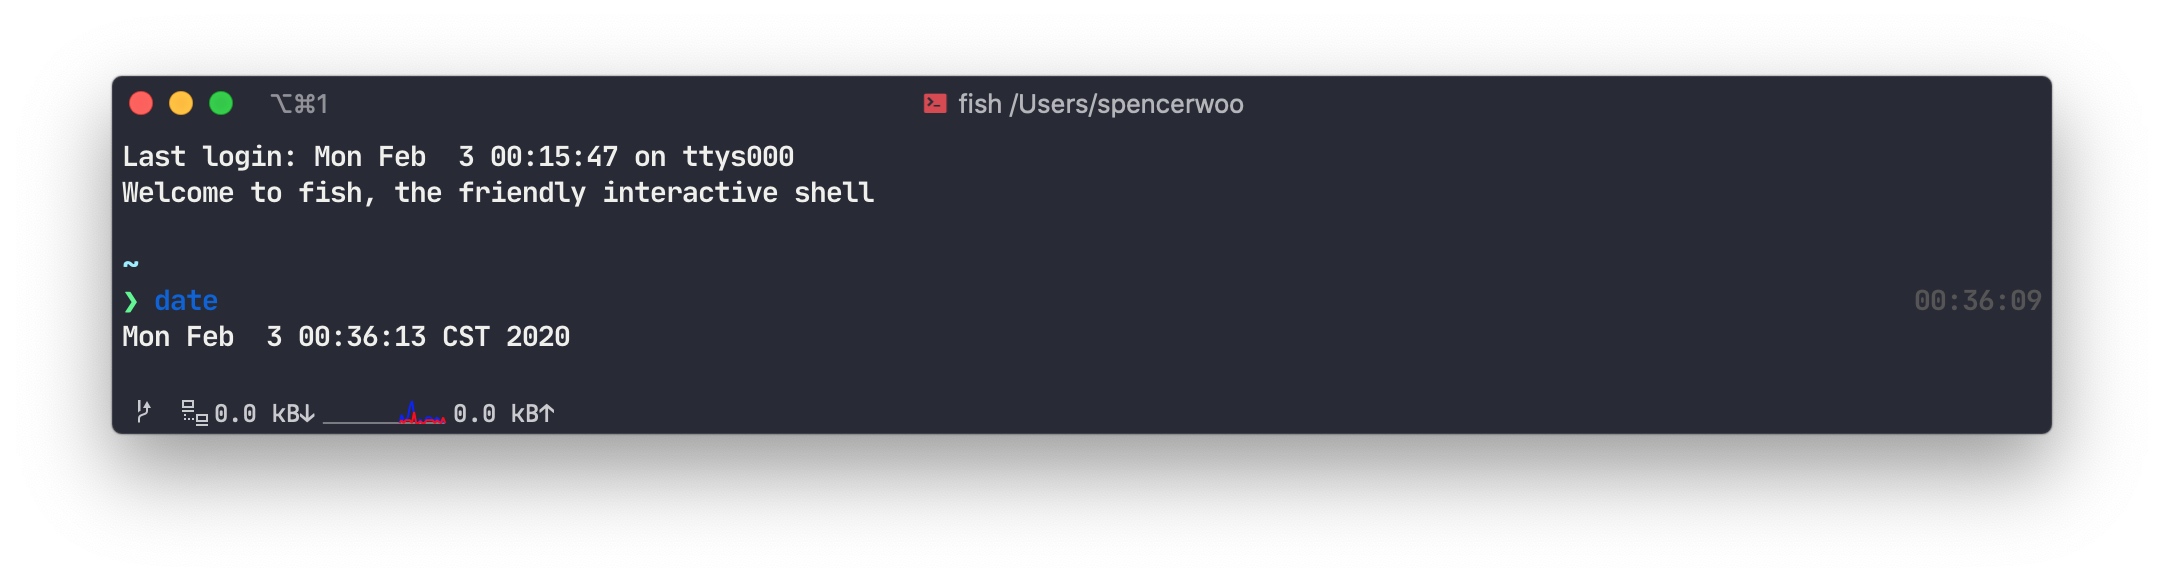Click the network status bar icon
The width and height of the screenshot is (2164, 582).
(194, 412)
